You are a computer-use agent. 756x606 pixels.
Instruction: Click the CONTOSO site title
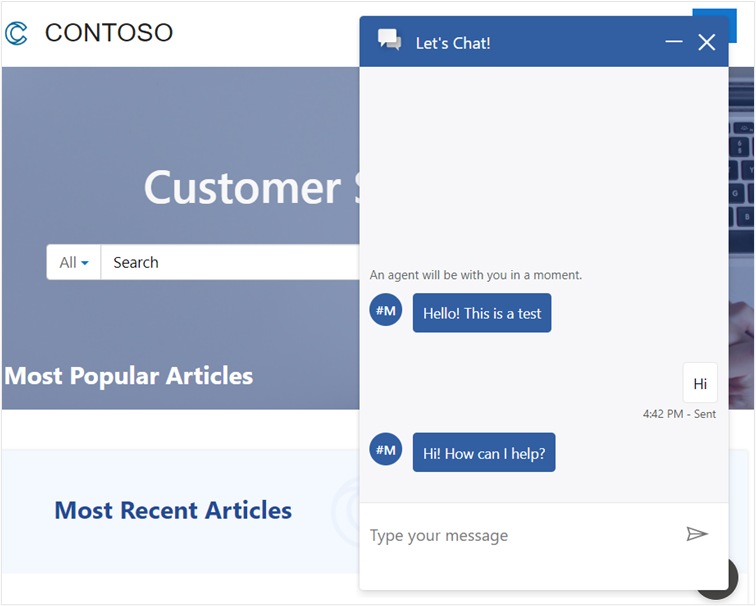click(109, 33)
